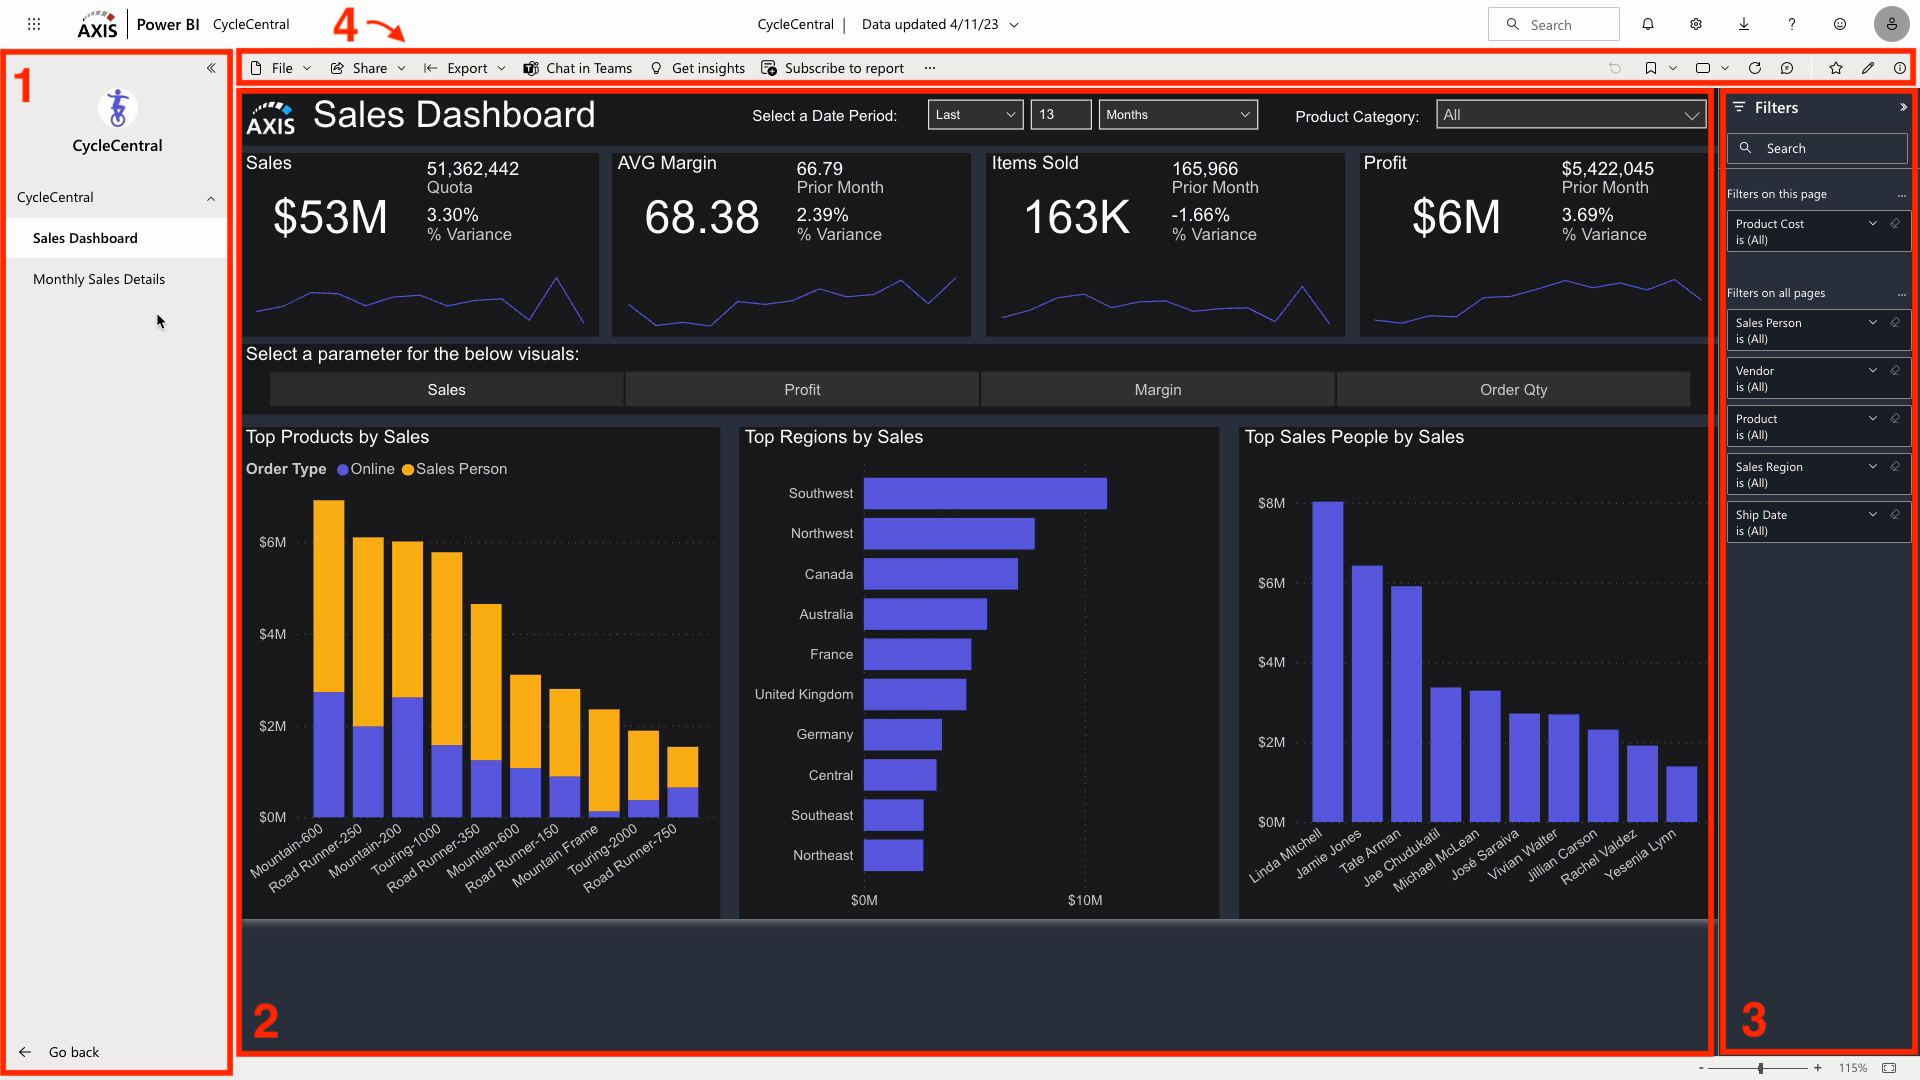This screenshot has width=1920, height=1080.
Task: Expand the Sales Region filter card
Action: 1873,467
